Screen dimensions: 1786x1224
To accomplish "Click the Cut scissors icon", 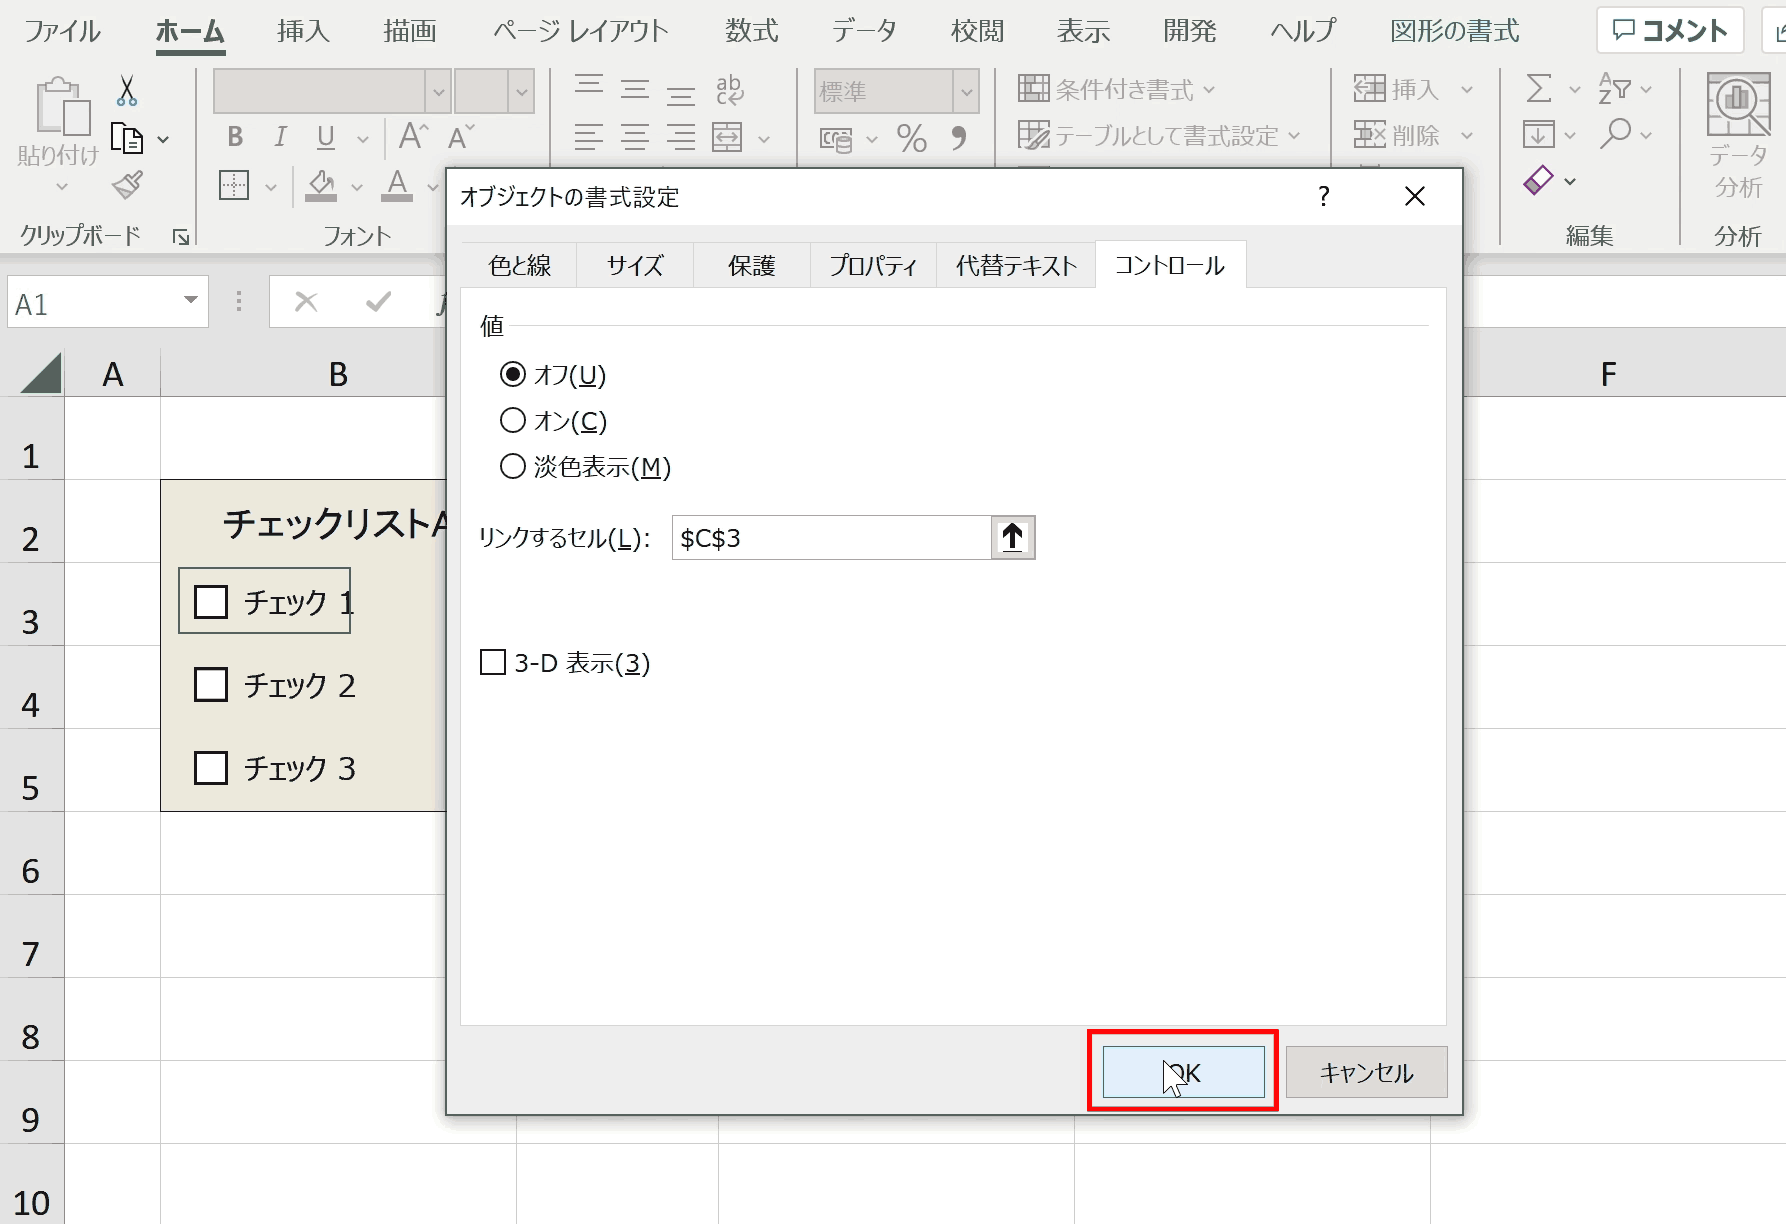I will click(x=126, y=91).
